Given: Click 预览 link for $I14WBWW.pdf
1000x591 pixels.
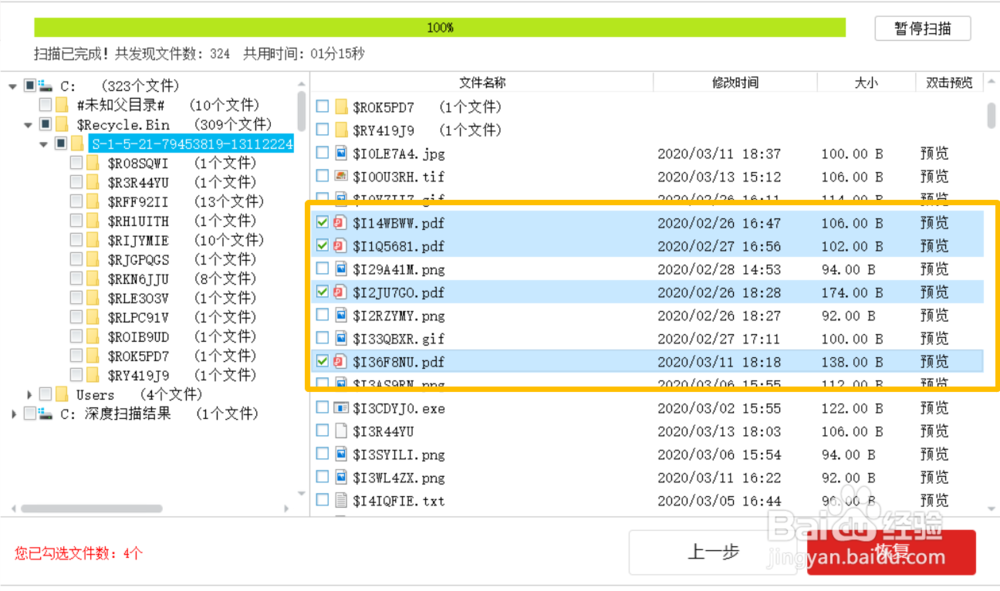Looking at the screenshot, I should (x=934, y=223).
